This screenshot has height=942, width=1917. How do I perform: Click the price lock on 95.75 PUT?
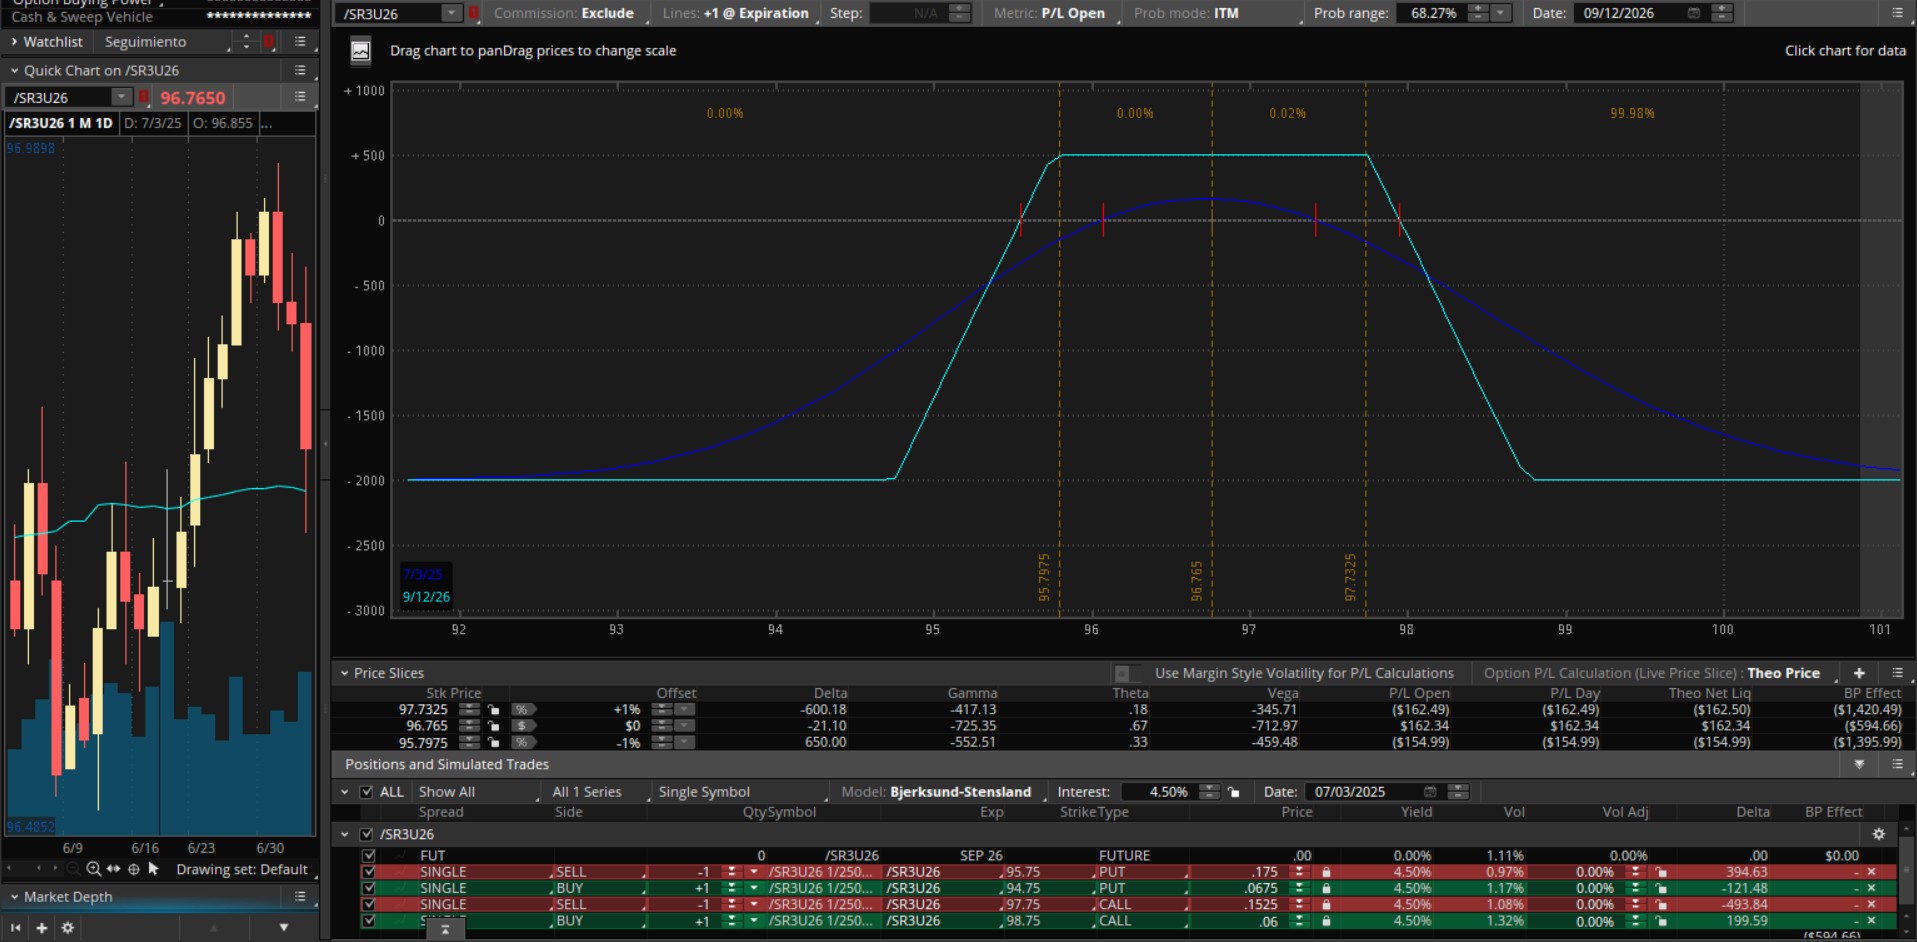pos(1326,872)
